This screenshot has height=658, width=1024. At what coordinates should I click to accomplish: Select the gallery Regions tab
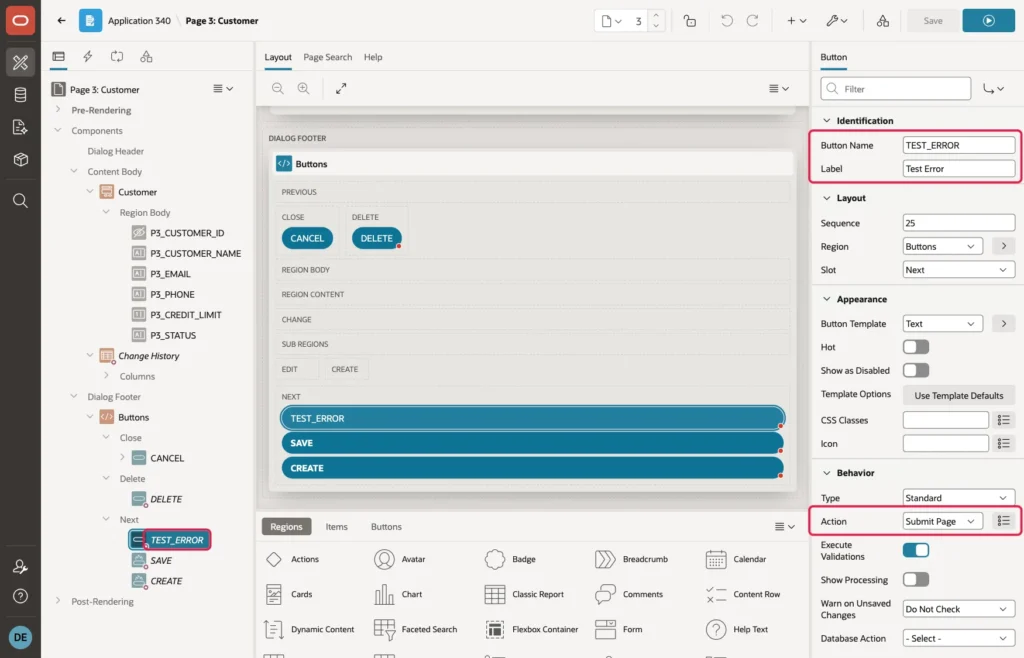coord(286,527)
